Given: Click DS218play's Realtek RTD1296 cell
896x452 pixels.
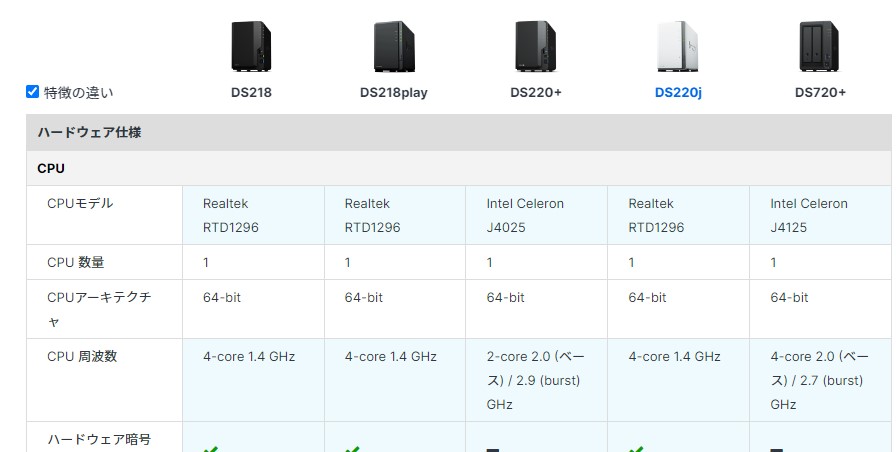Looking at the screenshot, I should click(x=395, y=215).
